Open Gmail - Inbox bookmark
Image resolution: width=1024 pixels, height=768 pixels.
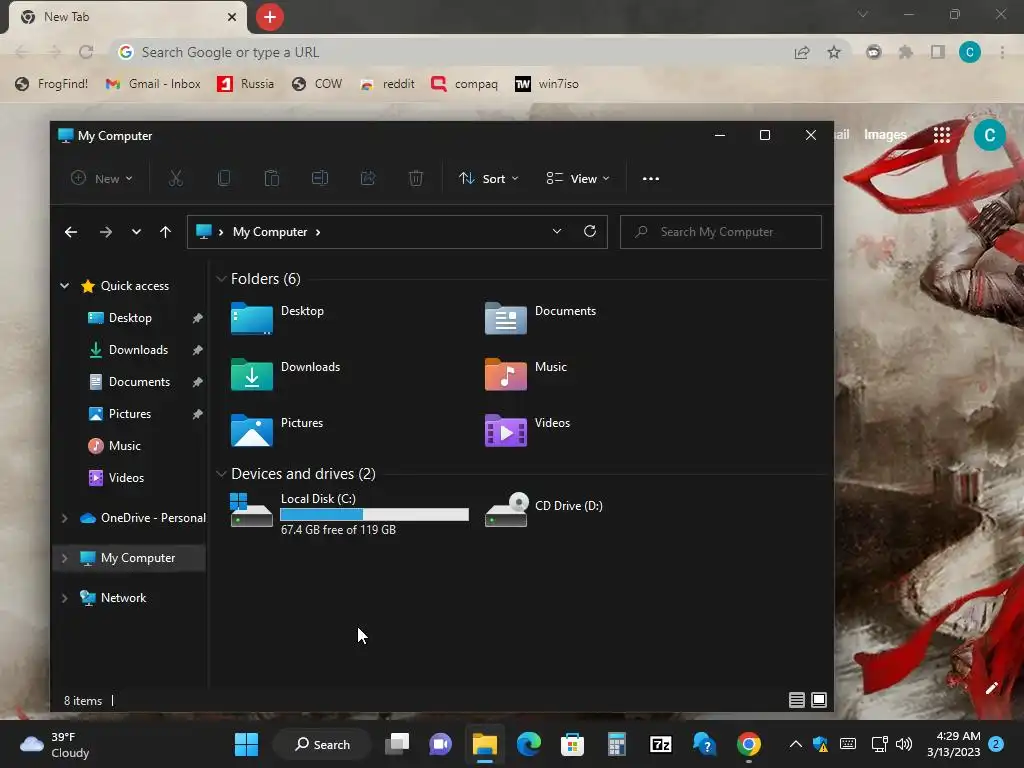[x=153, y=84]
